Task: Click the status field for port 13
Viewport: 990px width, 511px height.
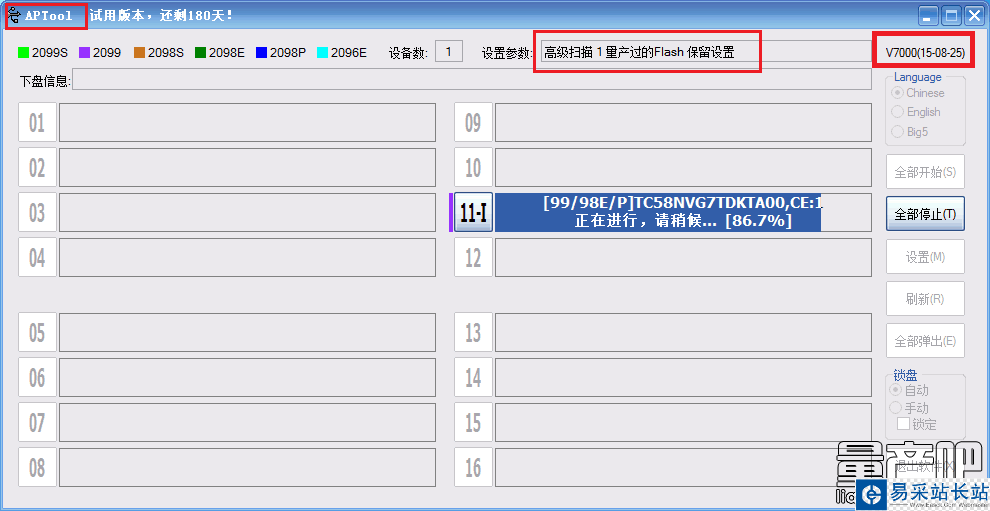Action: point(684,332)
